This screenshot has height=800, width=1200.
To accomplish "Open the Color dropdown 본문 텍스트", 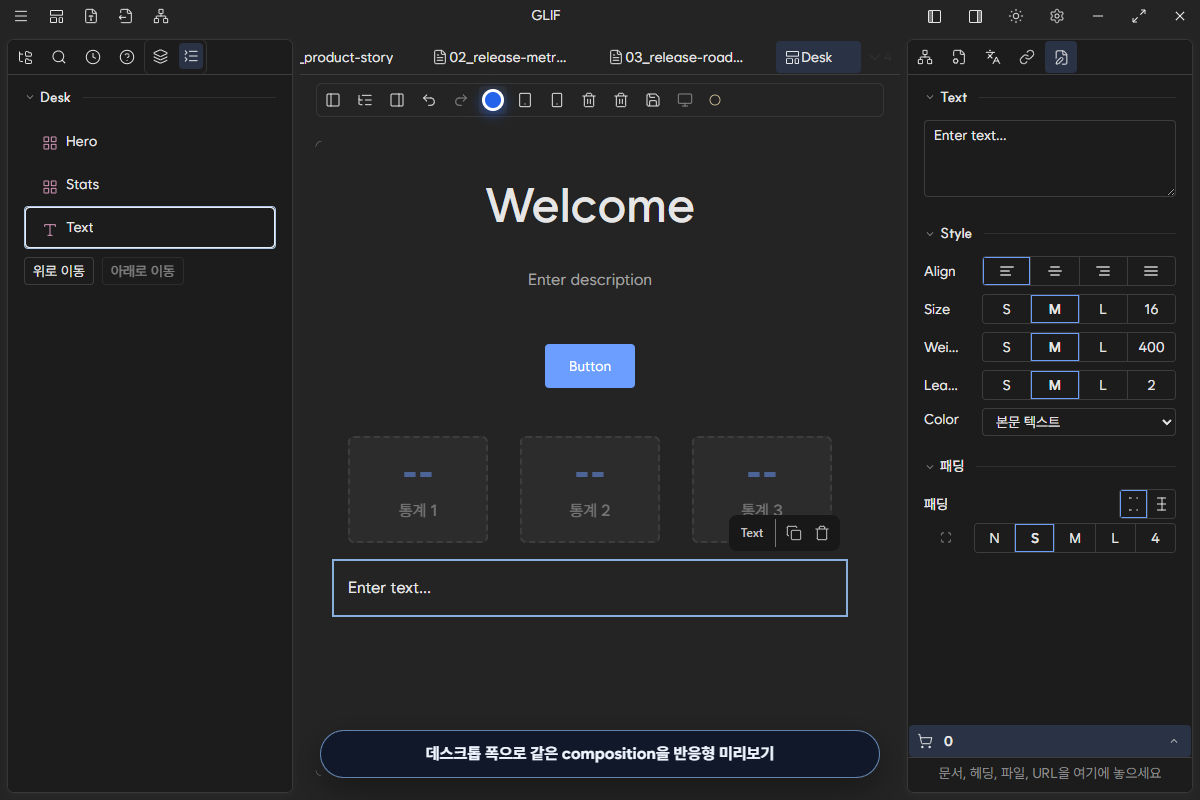I will point(1079,422).
